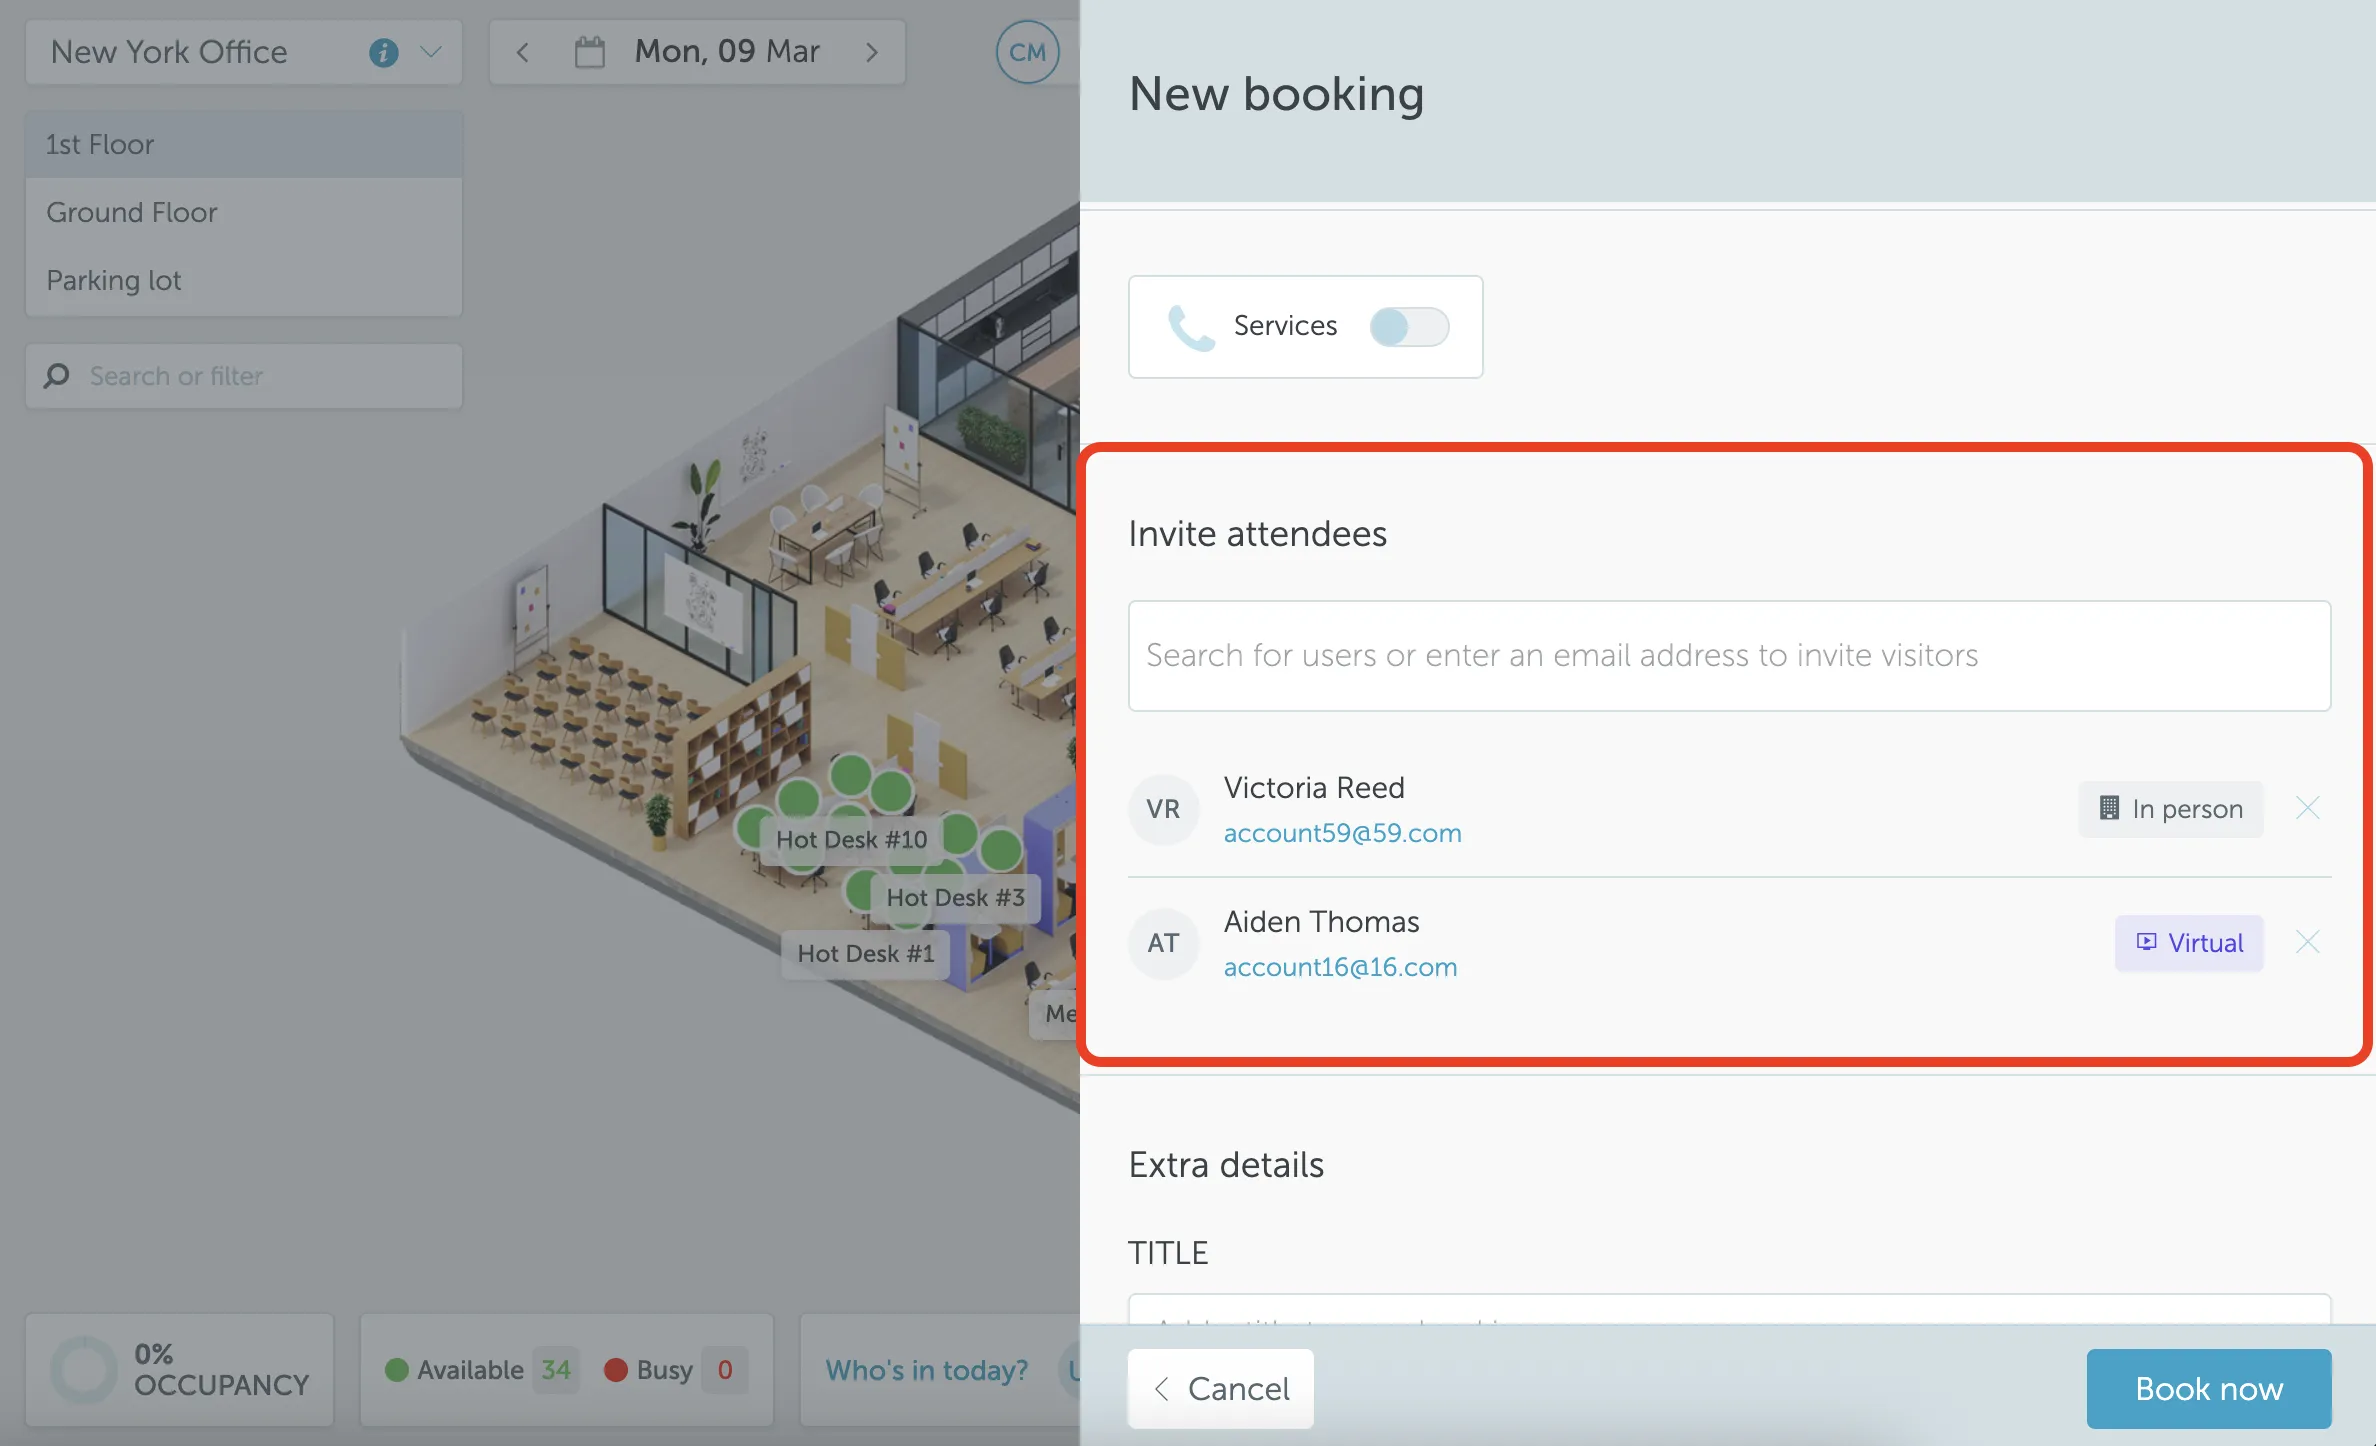Disable the Services toggle
This screenshot has height=1446, width=2376.
coord(1409,326)
